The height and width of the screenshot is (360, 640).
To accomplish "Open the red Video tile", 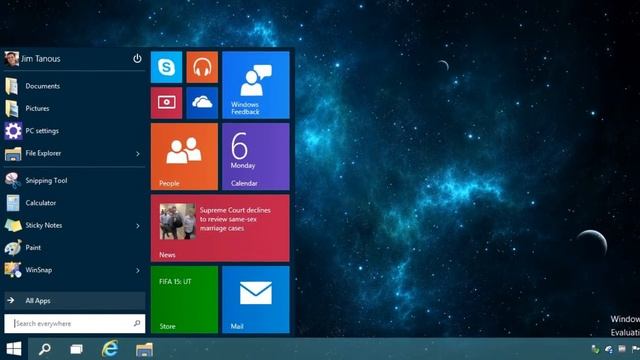I will pyautogui.click(x=167, y=103).
